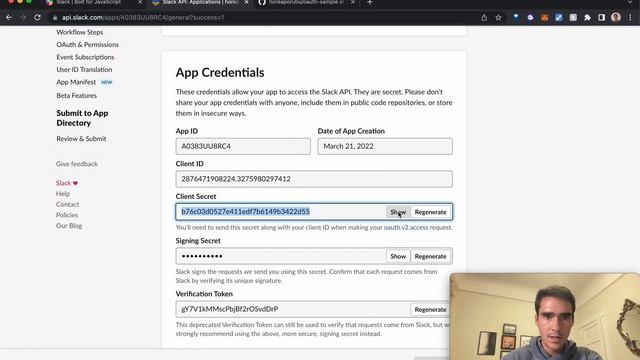Go back with browser back arrow
Viewport: 640px width, 360px height.
tap(9, 18)
